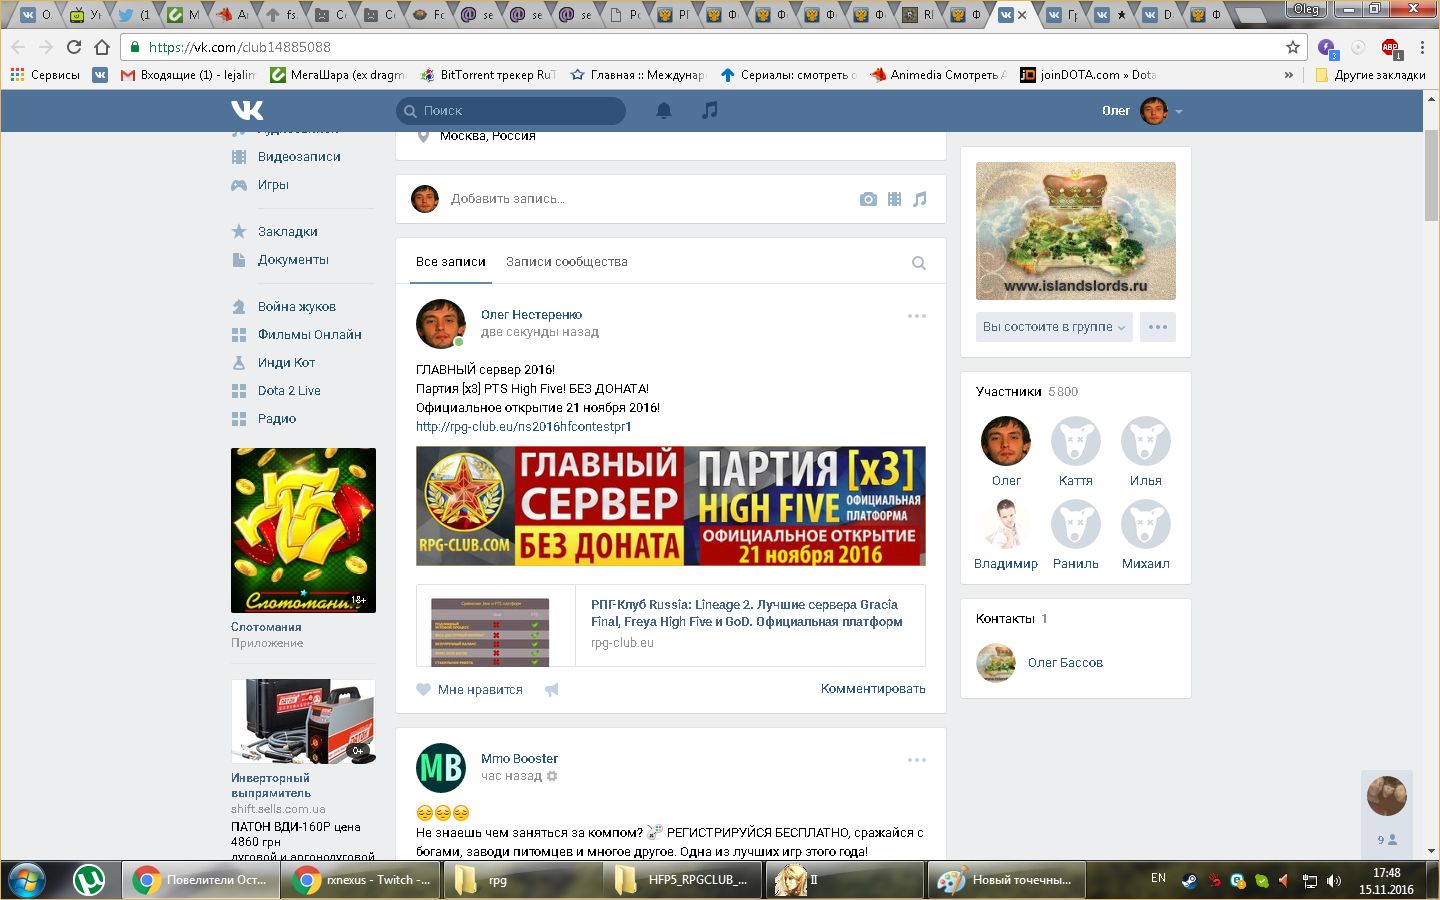Click the Adblock extension icon

1390,47
